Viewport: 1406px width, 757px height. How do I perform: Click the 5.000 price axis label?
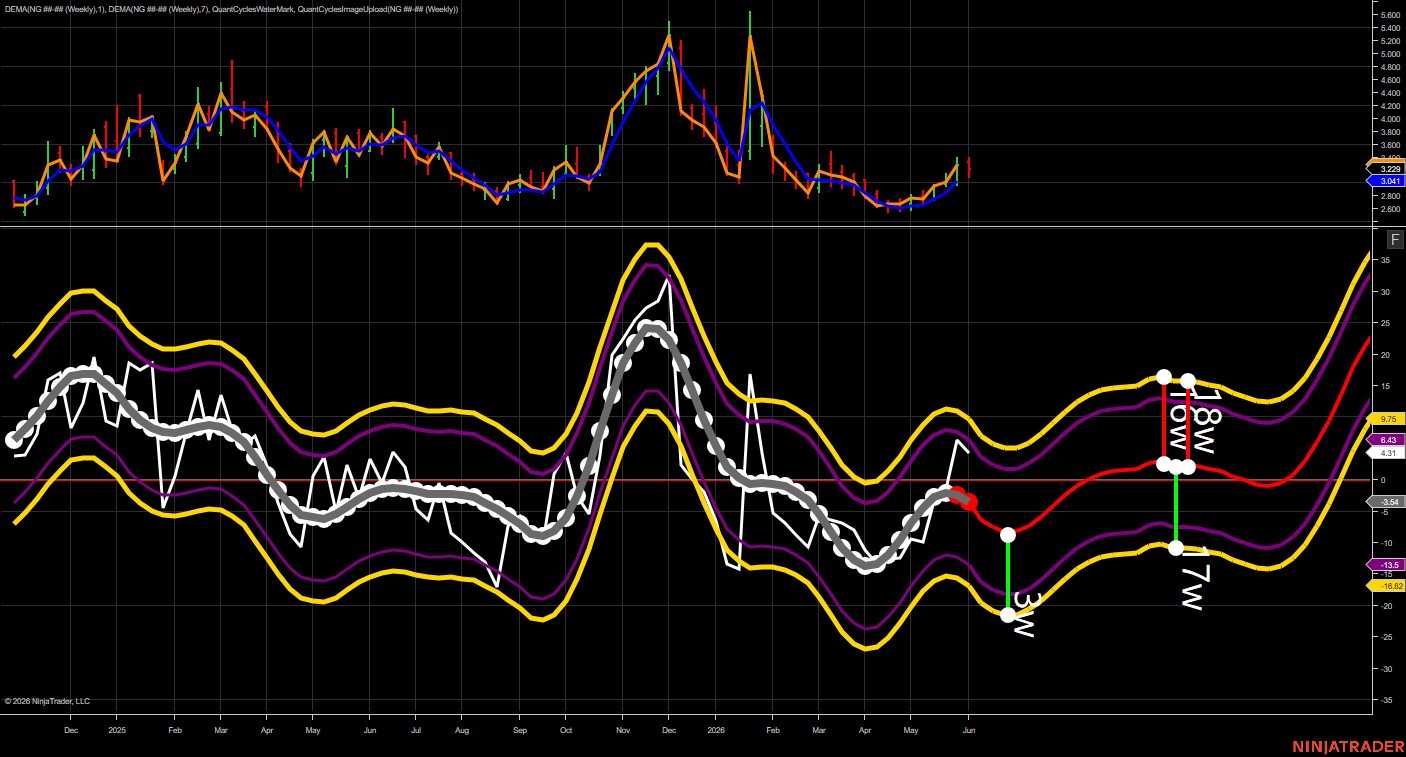1390,54
